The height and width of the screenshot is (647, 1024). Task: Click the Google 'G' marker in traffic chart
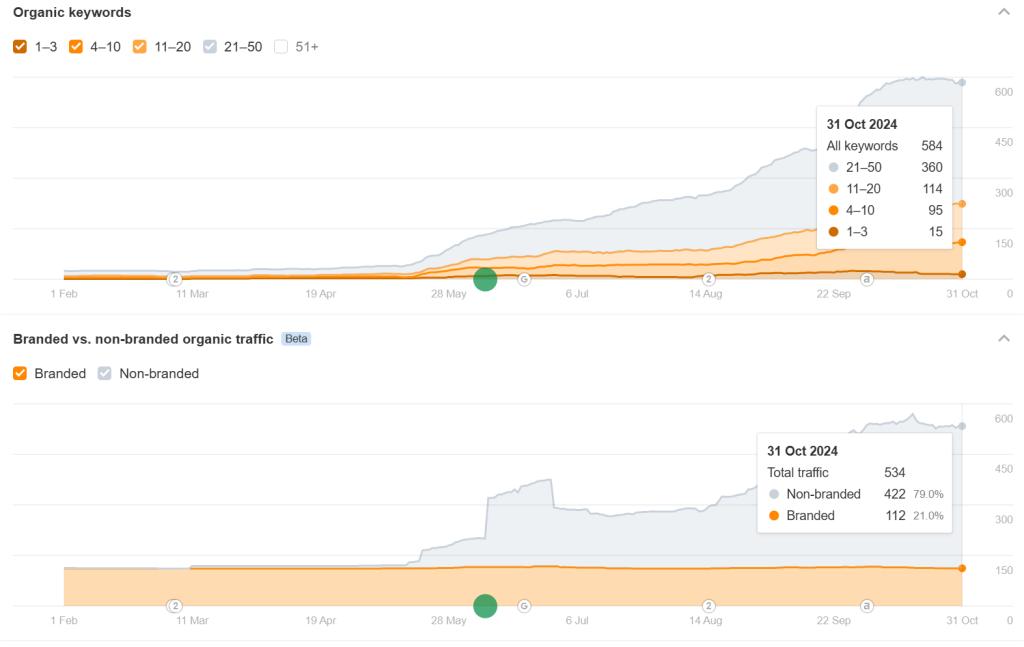[x=524, y=606]
